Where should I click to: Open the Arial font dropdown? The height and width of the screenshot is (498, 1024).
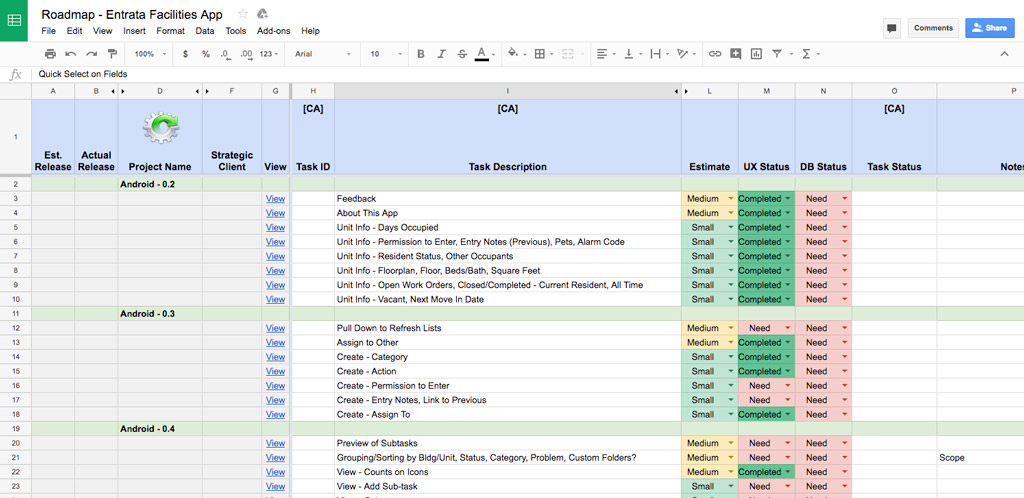323,54
